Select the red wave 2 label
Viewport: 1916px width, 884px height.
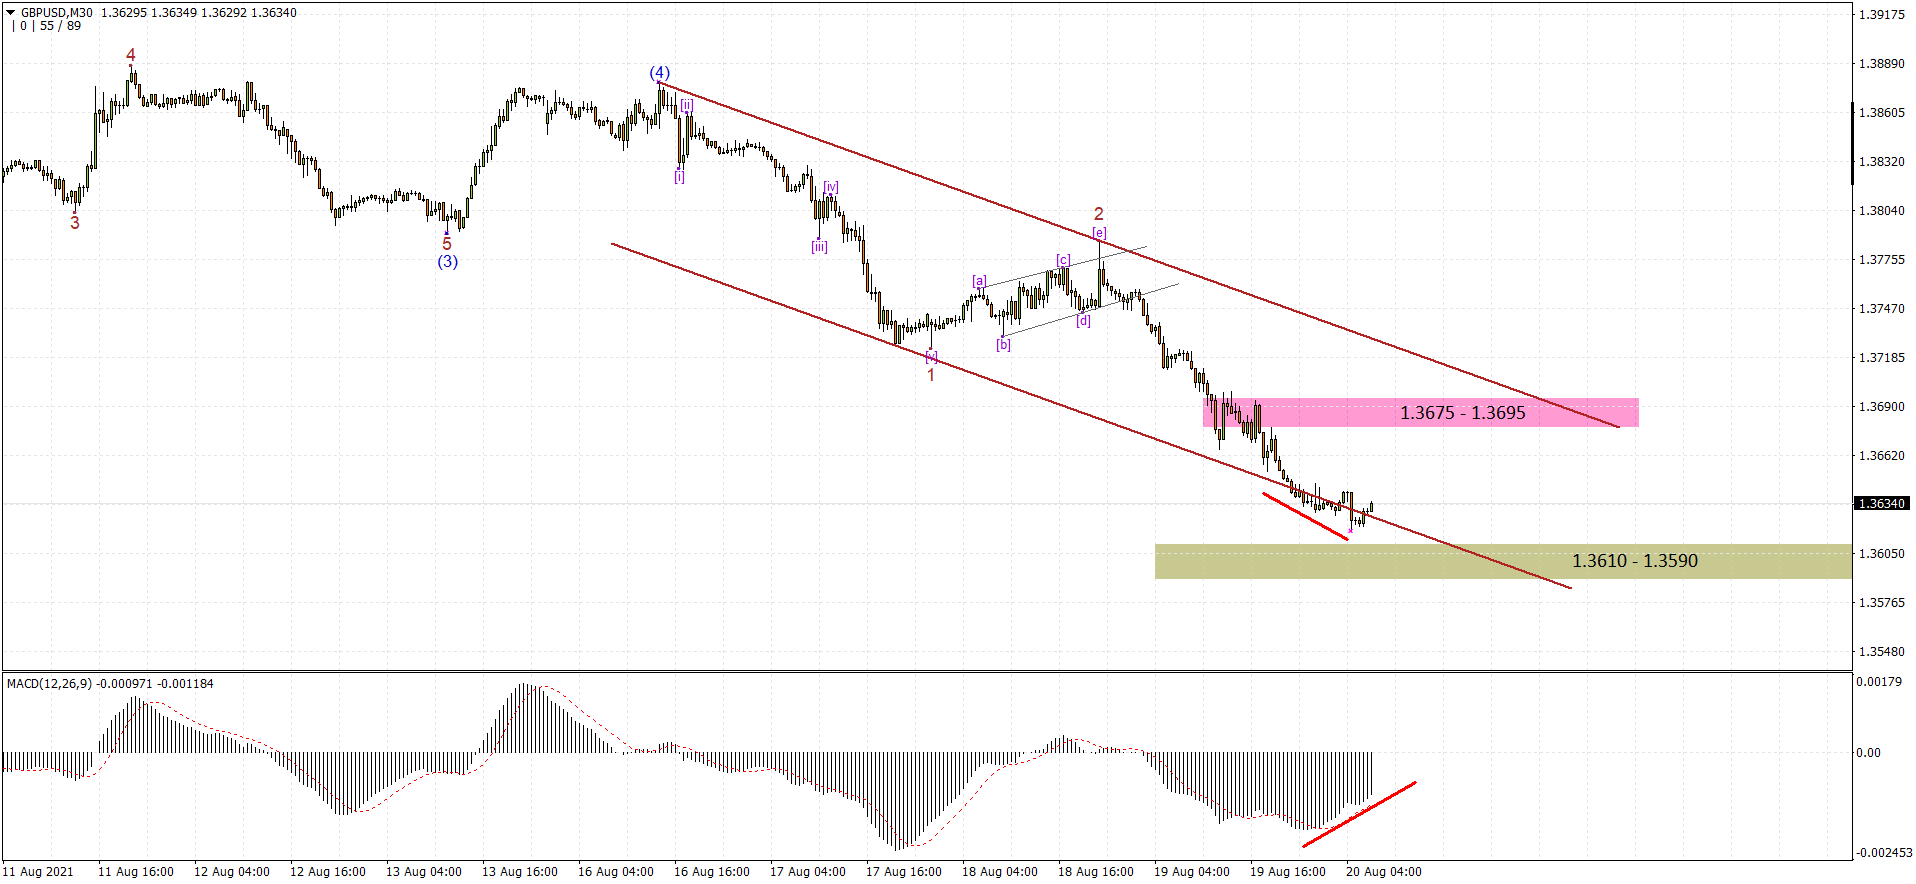(x=1099, y=214)
